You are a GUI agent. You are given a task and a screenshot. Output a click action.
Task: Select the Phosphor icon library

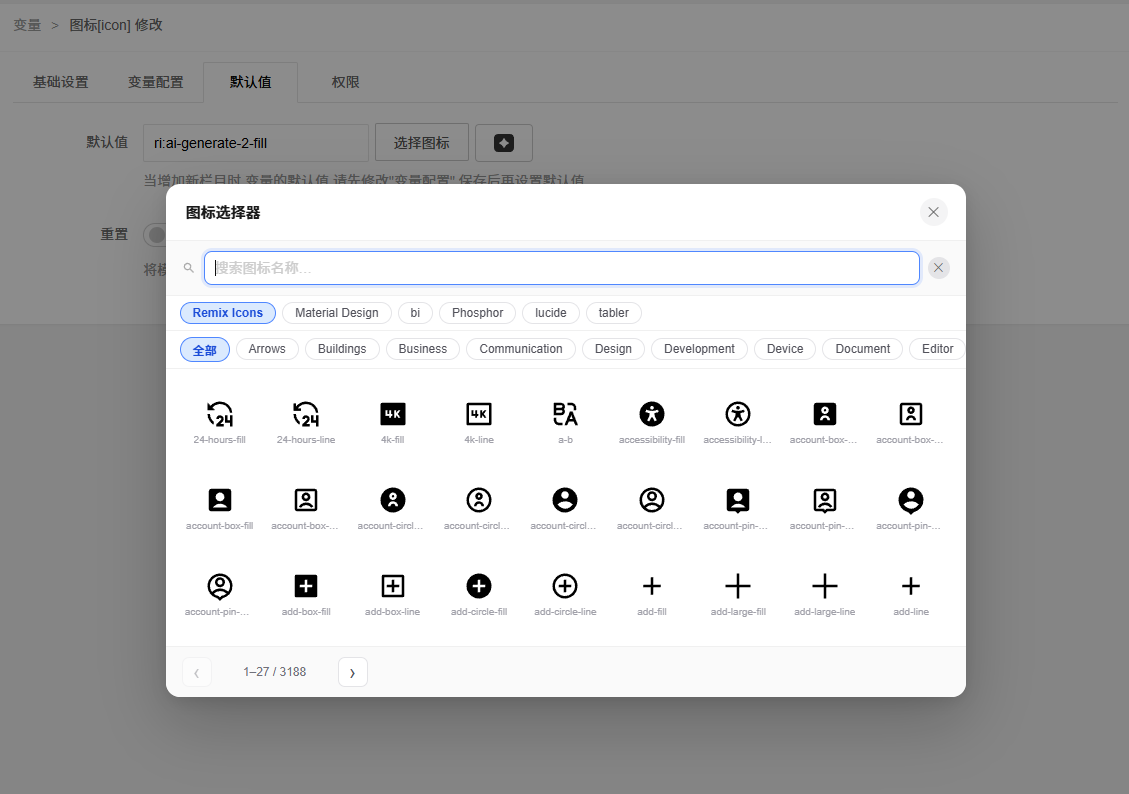coord(477,313)
